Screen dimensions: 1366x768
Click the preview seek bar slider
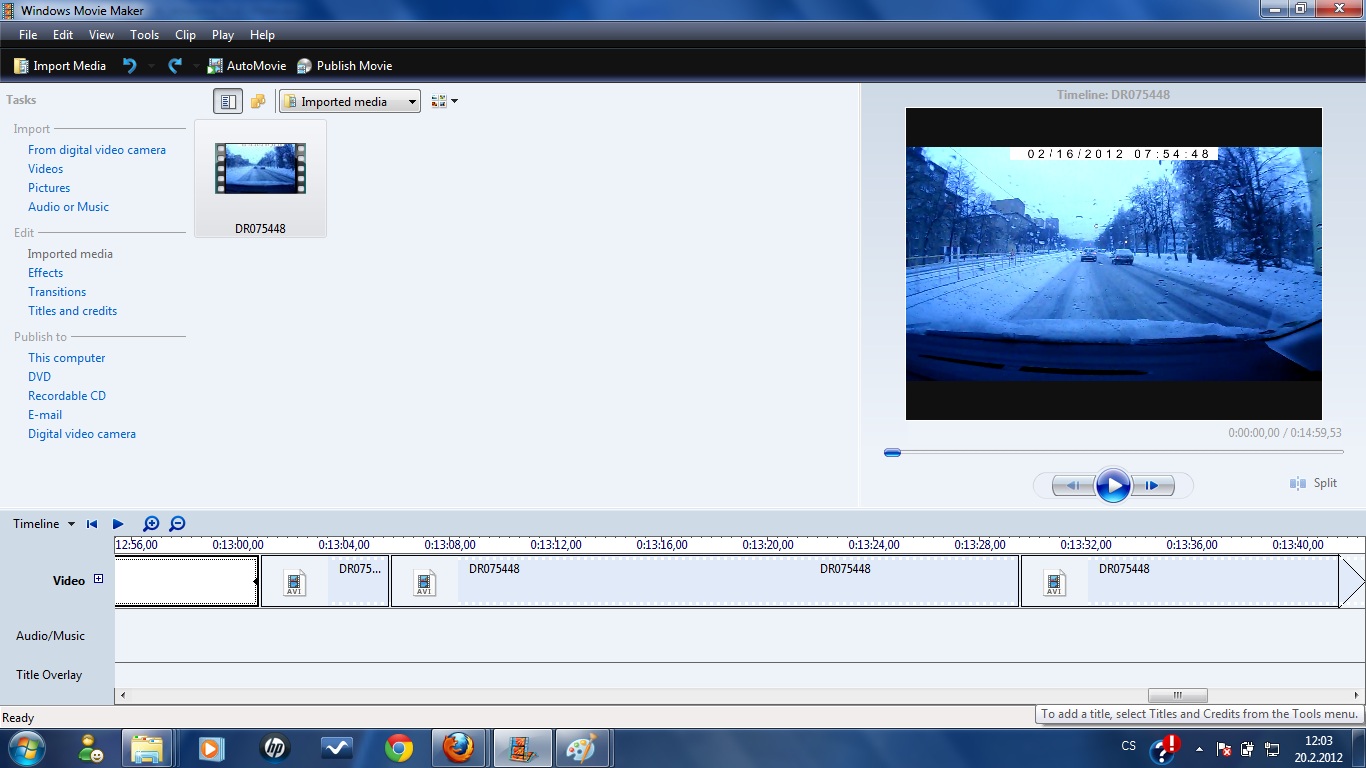tap(892, 453)
